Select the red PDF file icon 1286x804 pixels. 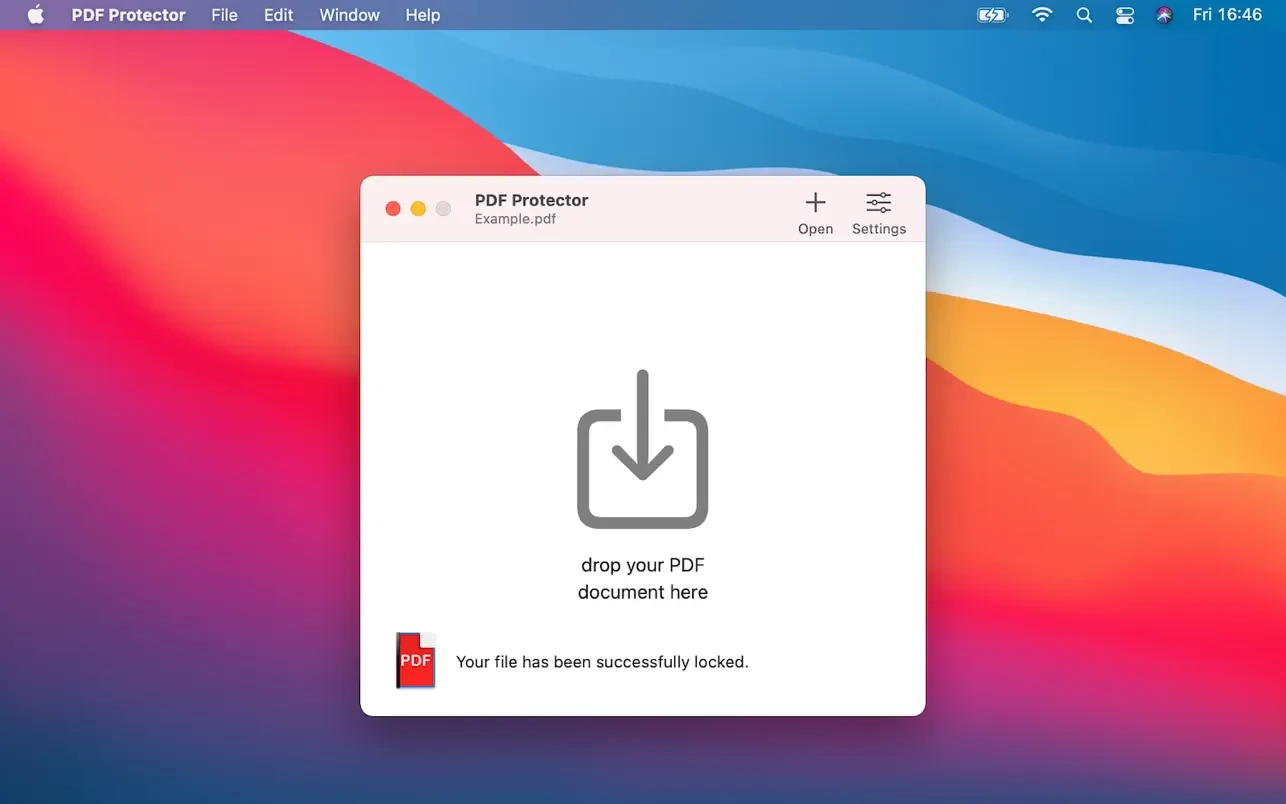(x=416, y=660)
